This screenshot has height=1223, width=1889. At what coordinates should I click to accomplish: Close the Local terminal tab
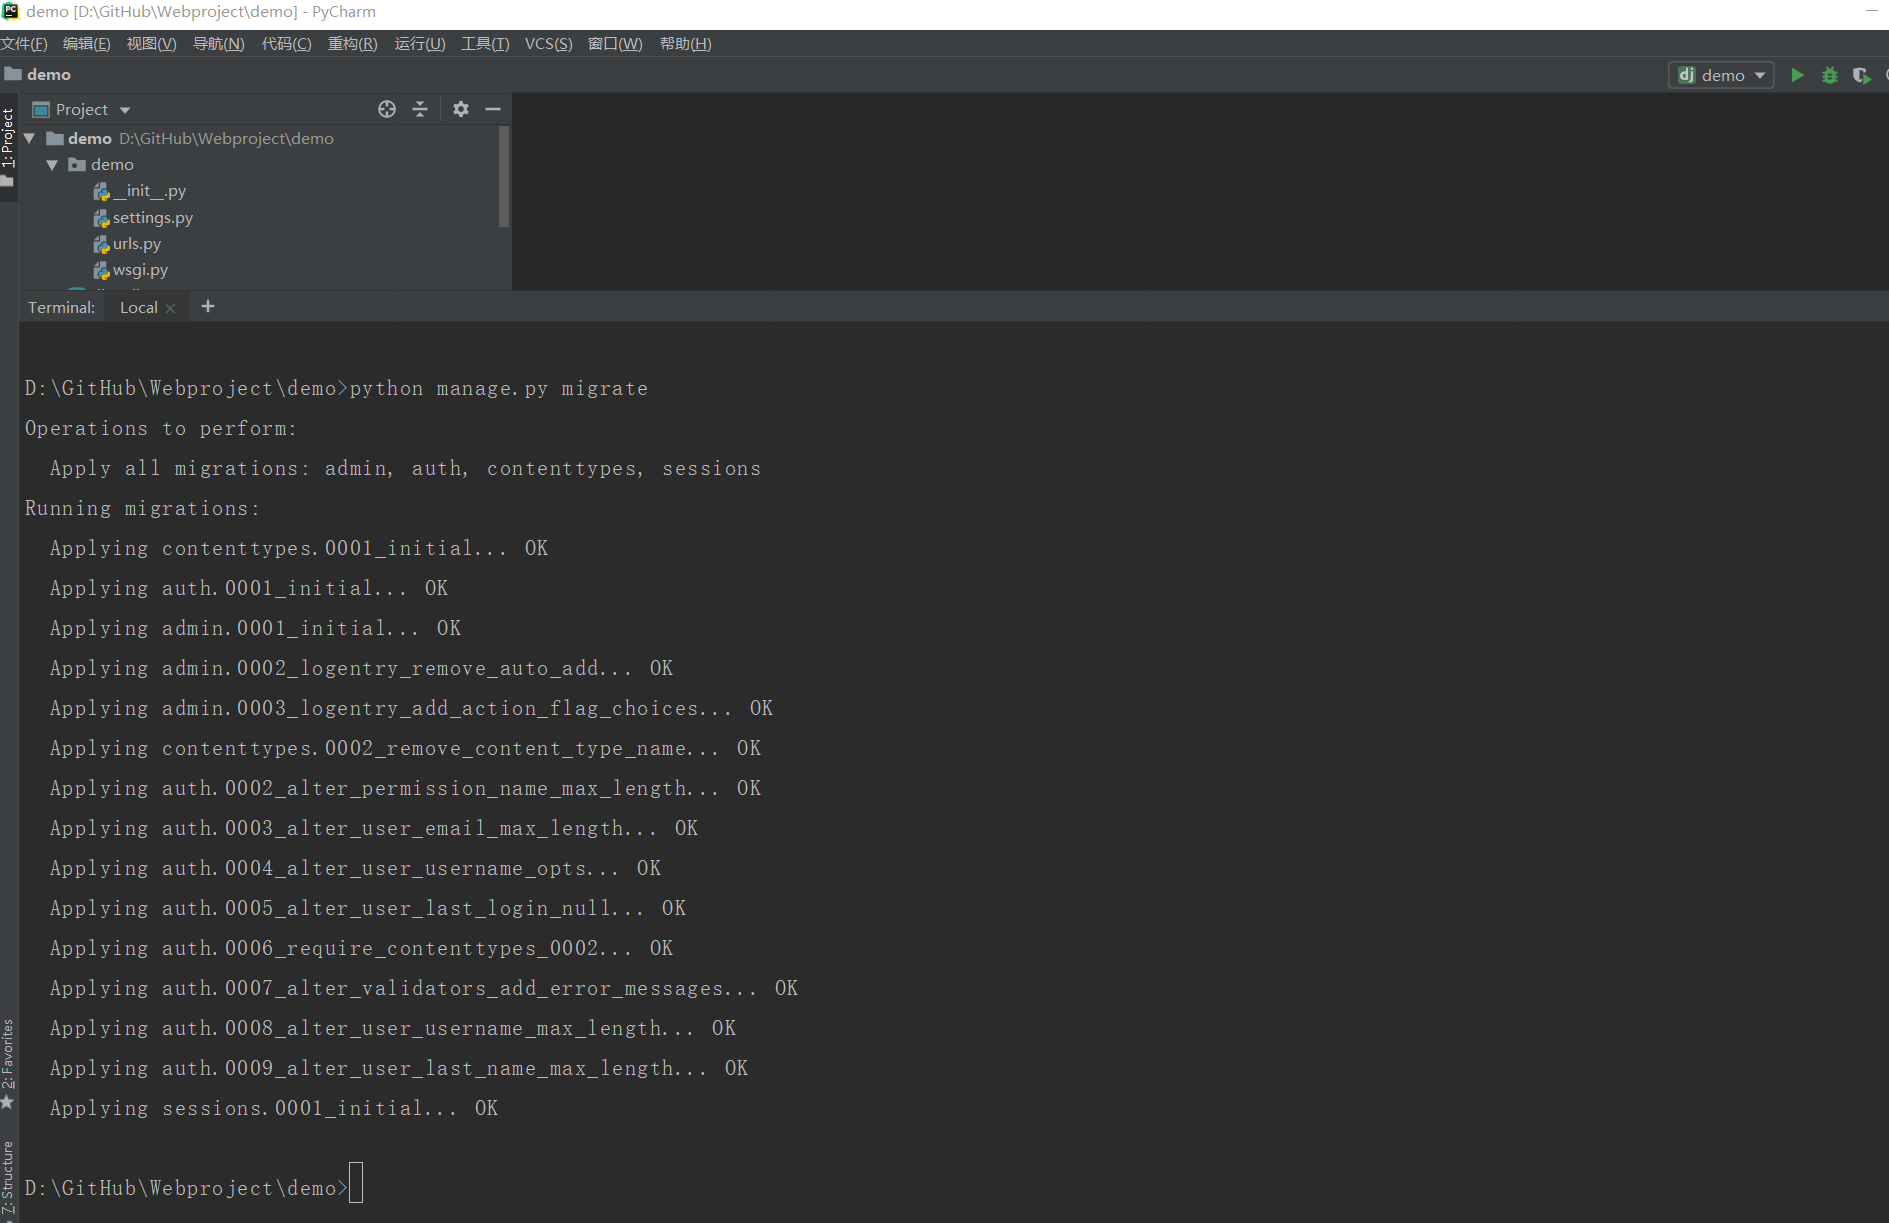click(171, 308)
